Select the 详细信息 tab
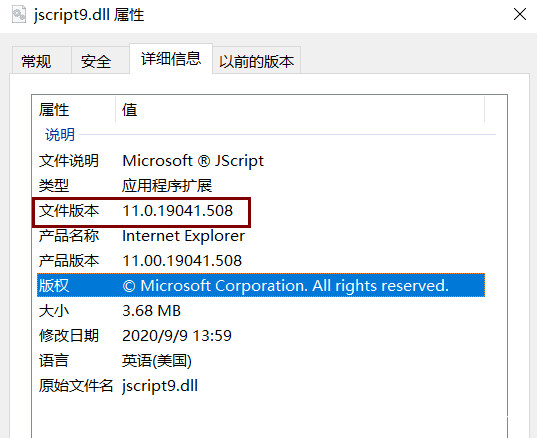Viewport: 537px width, 438px height. point(171,59)
